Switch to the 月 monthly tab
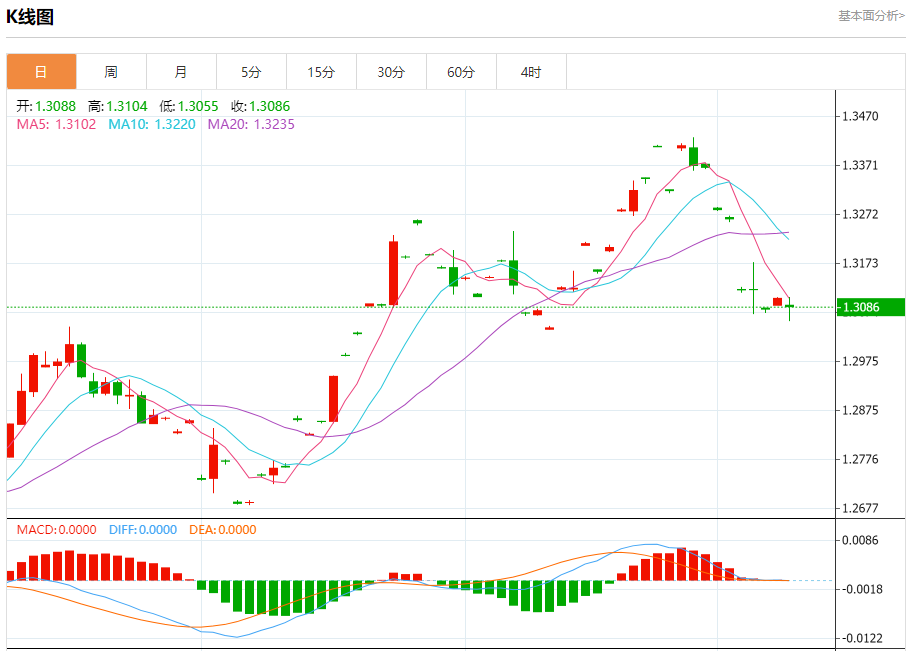 coord(181,72)
